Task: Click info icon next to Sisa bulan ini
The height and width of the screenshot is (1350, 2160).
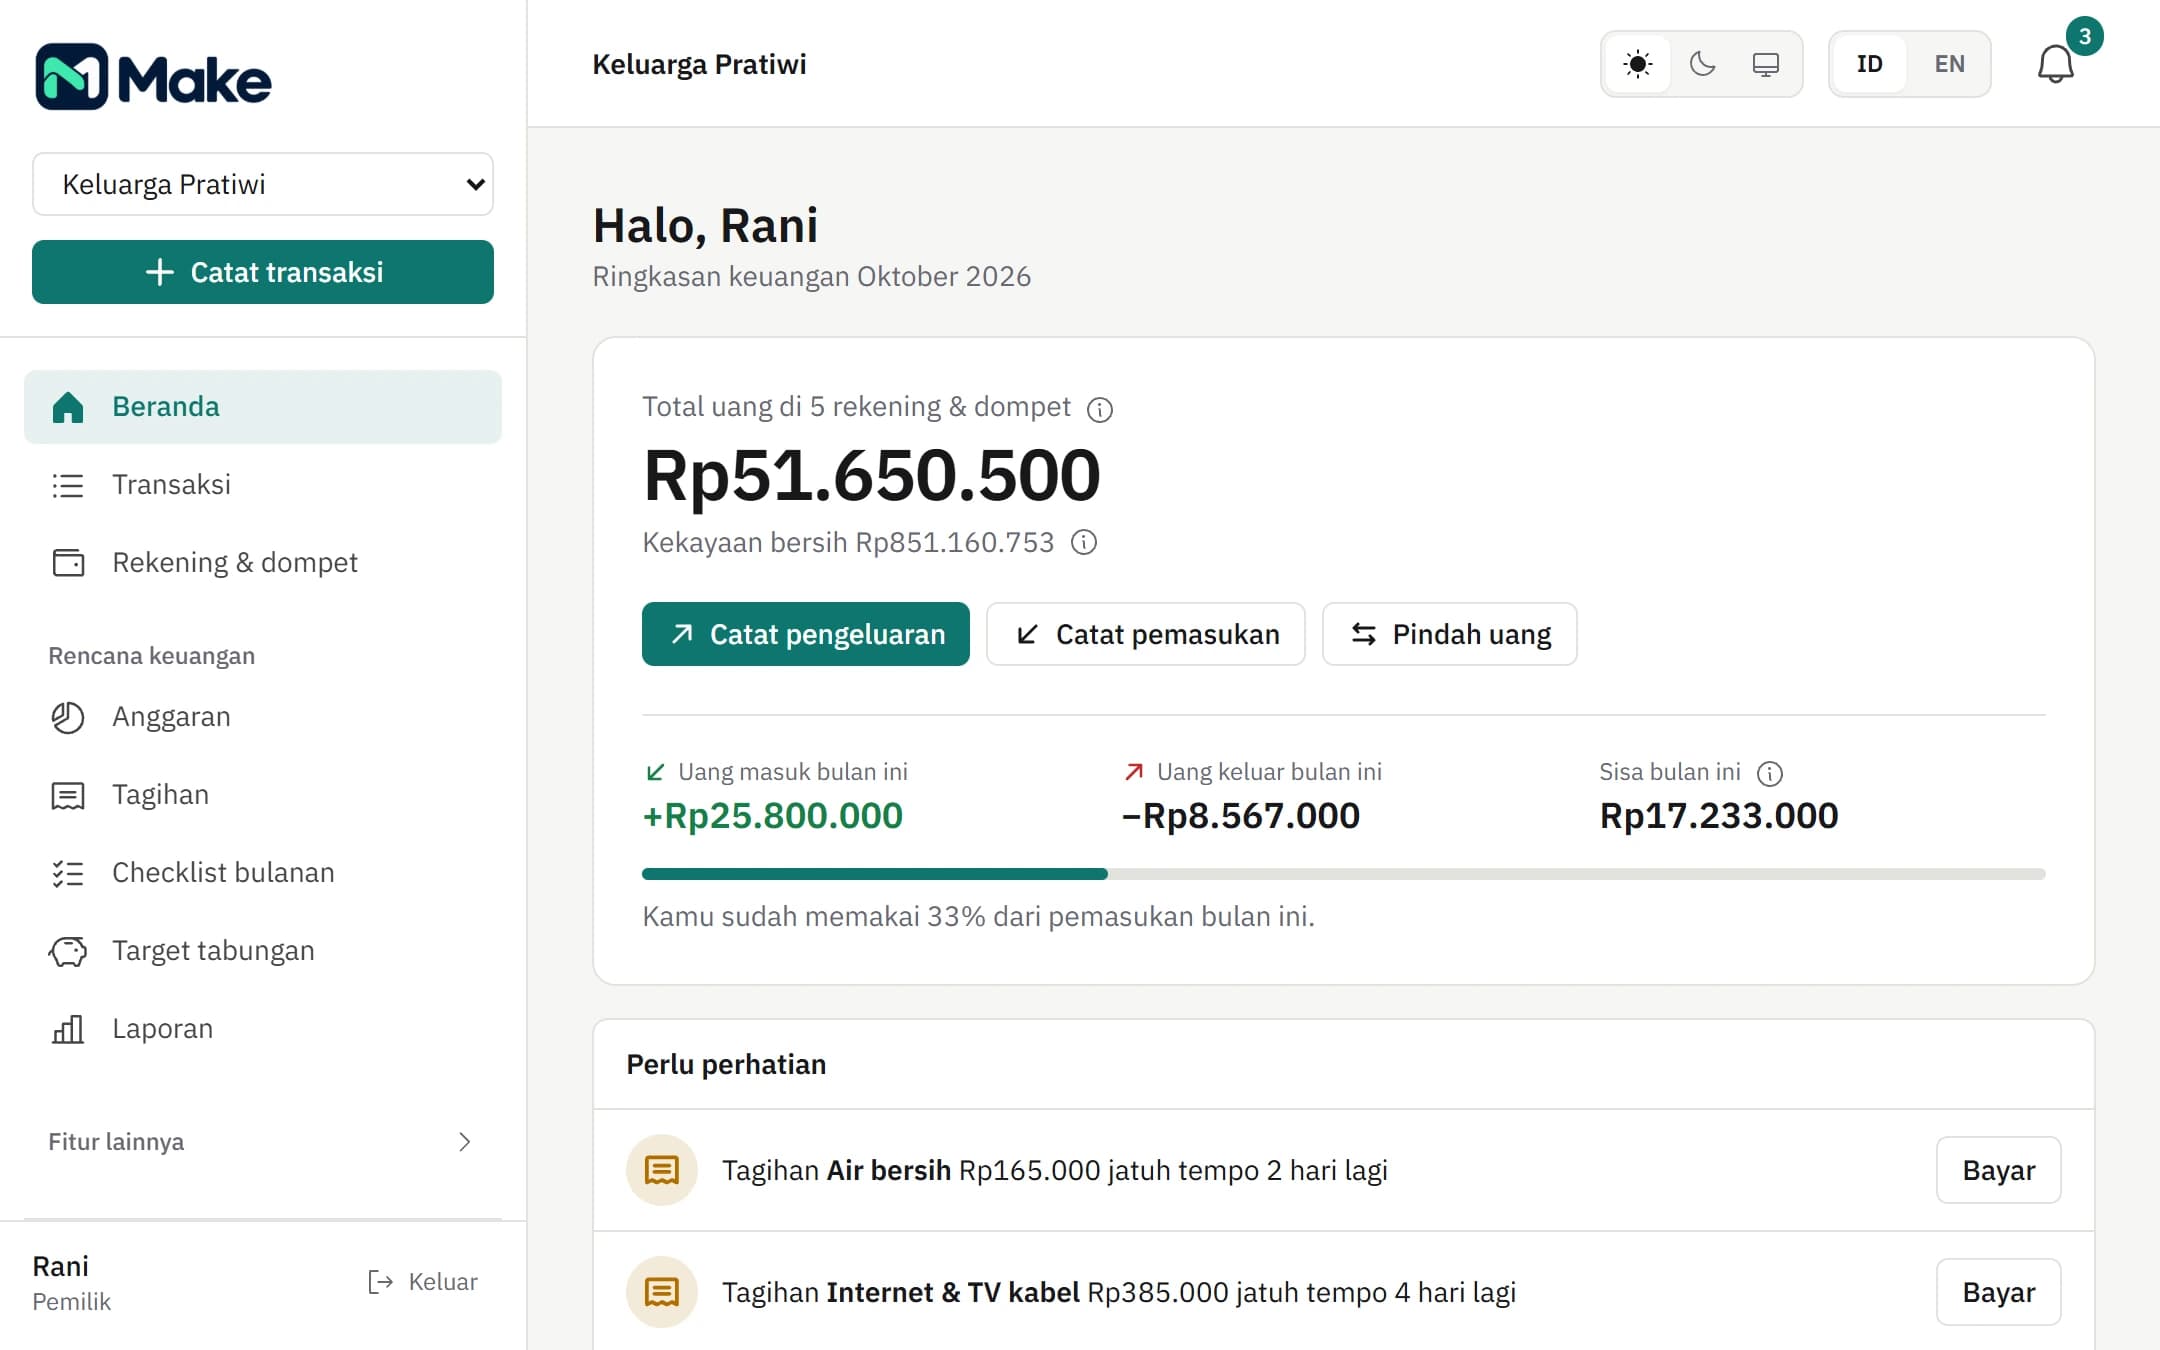Action: (x=1770, y=773)
